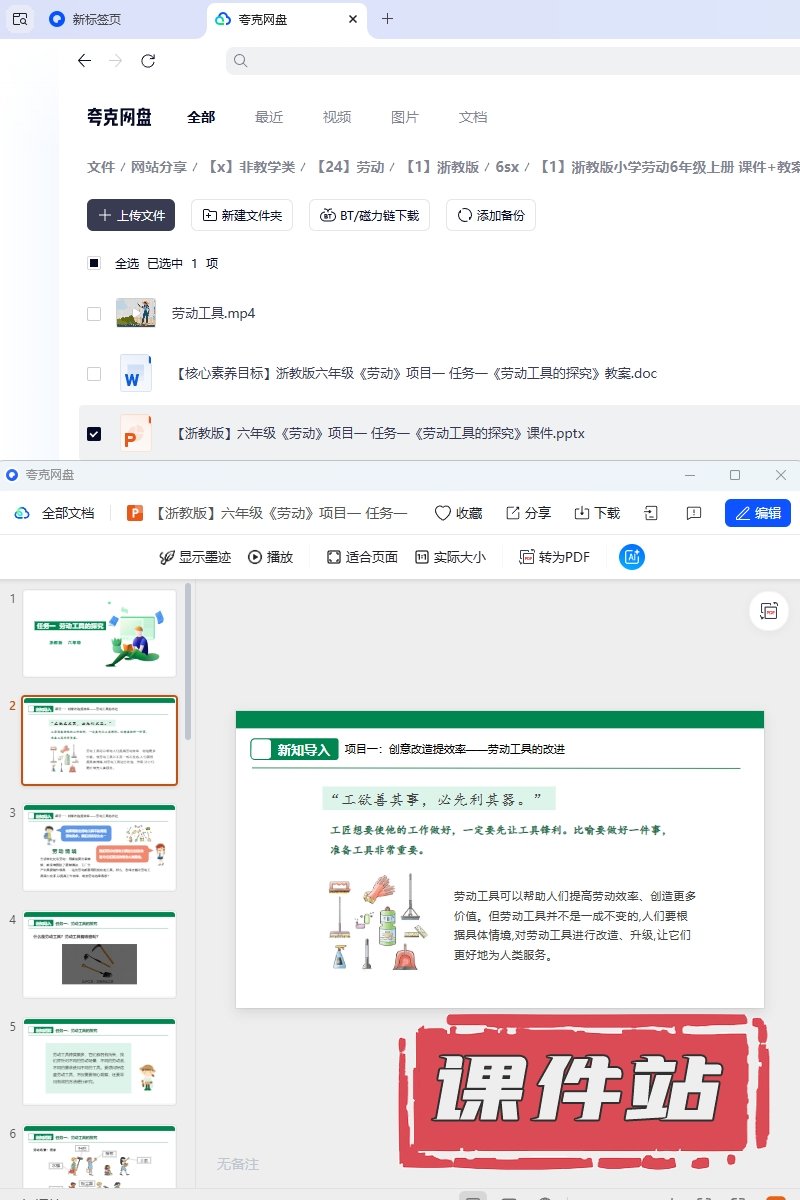Click the slide panel vertical scrollbar

[186, 660]
